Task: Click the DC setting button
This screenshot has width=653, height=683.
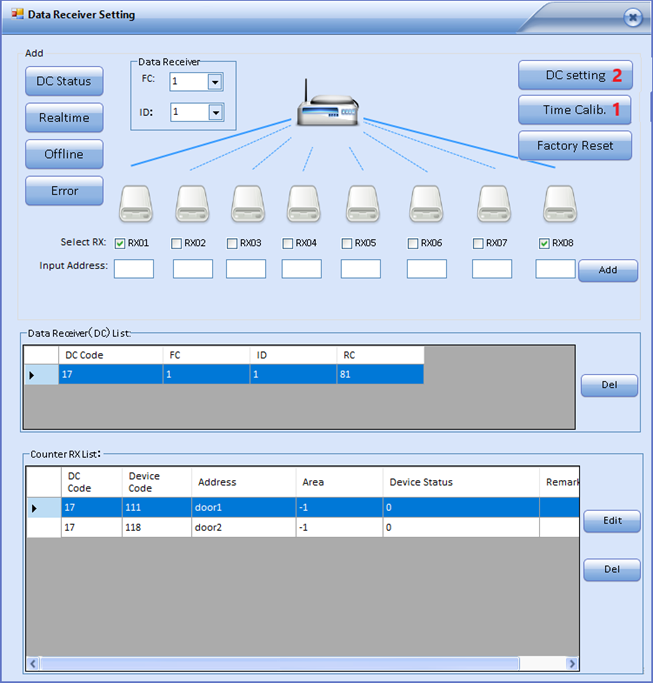Action: [x=575, y=75]
